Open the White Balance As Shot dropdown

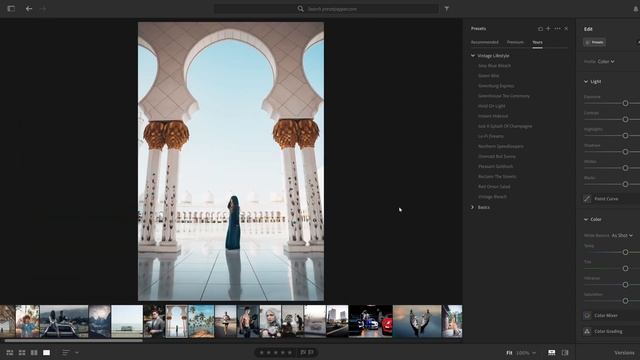622,236
